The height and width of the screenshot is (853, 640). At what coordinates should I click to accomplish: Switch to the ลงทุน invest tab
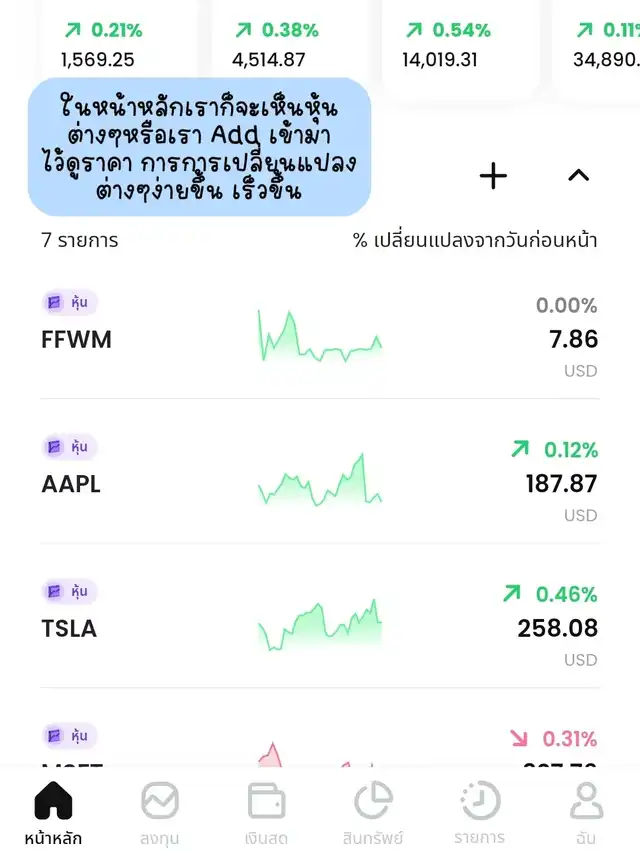pyautogui.click(x=160, y=812)
